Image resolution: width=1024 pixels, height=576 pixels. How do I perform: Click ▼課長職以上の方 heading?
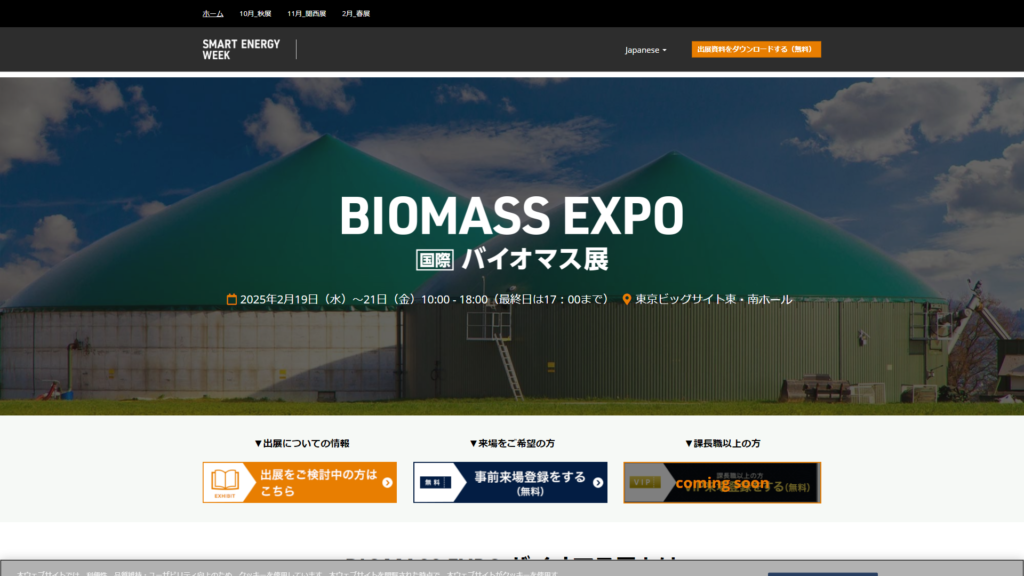[722, 443]
